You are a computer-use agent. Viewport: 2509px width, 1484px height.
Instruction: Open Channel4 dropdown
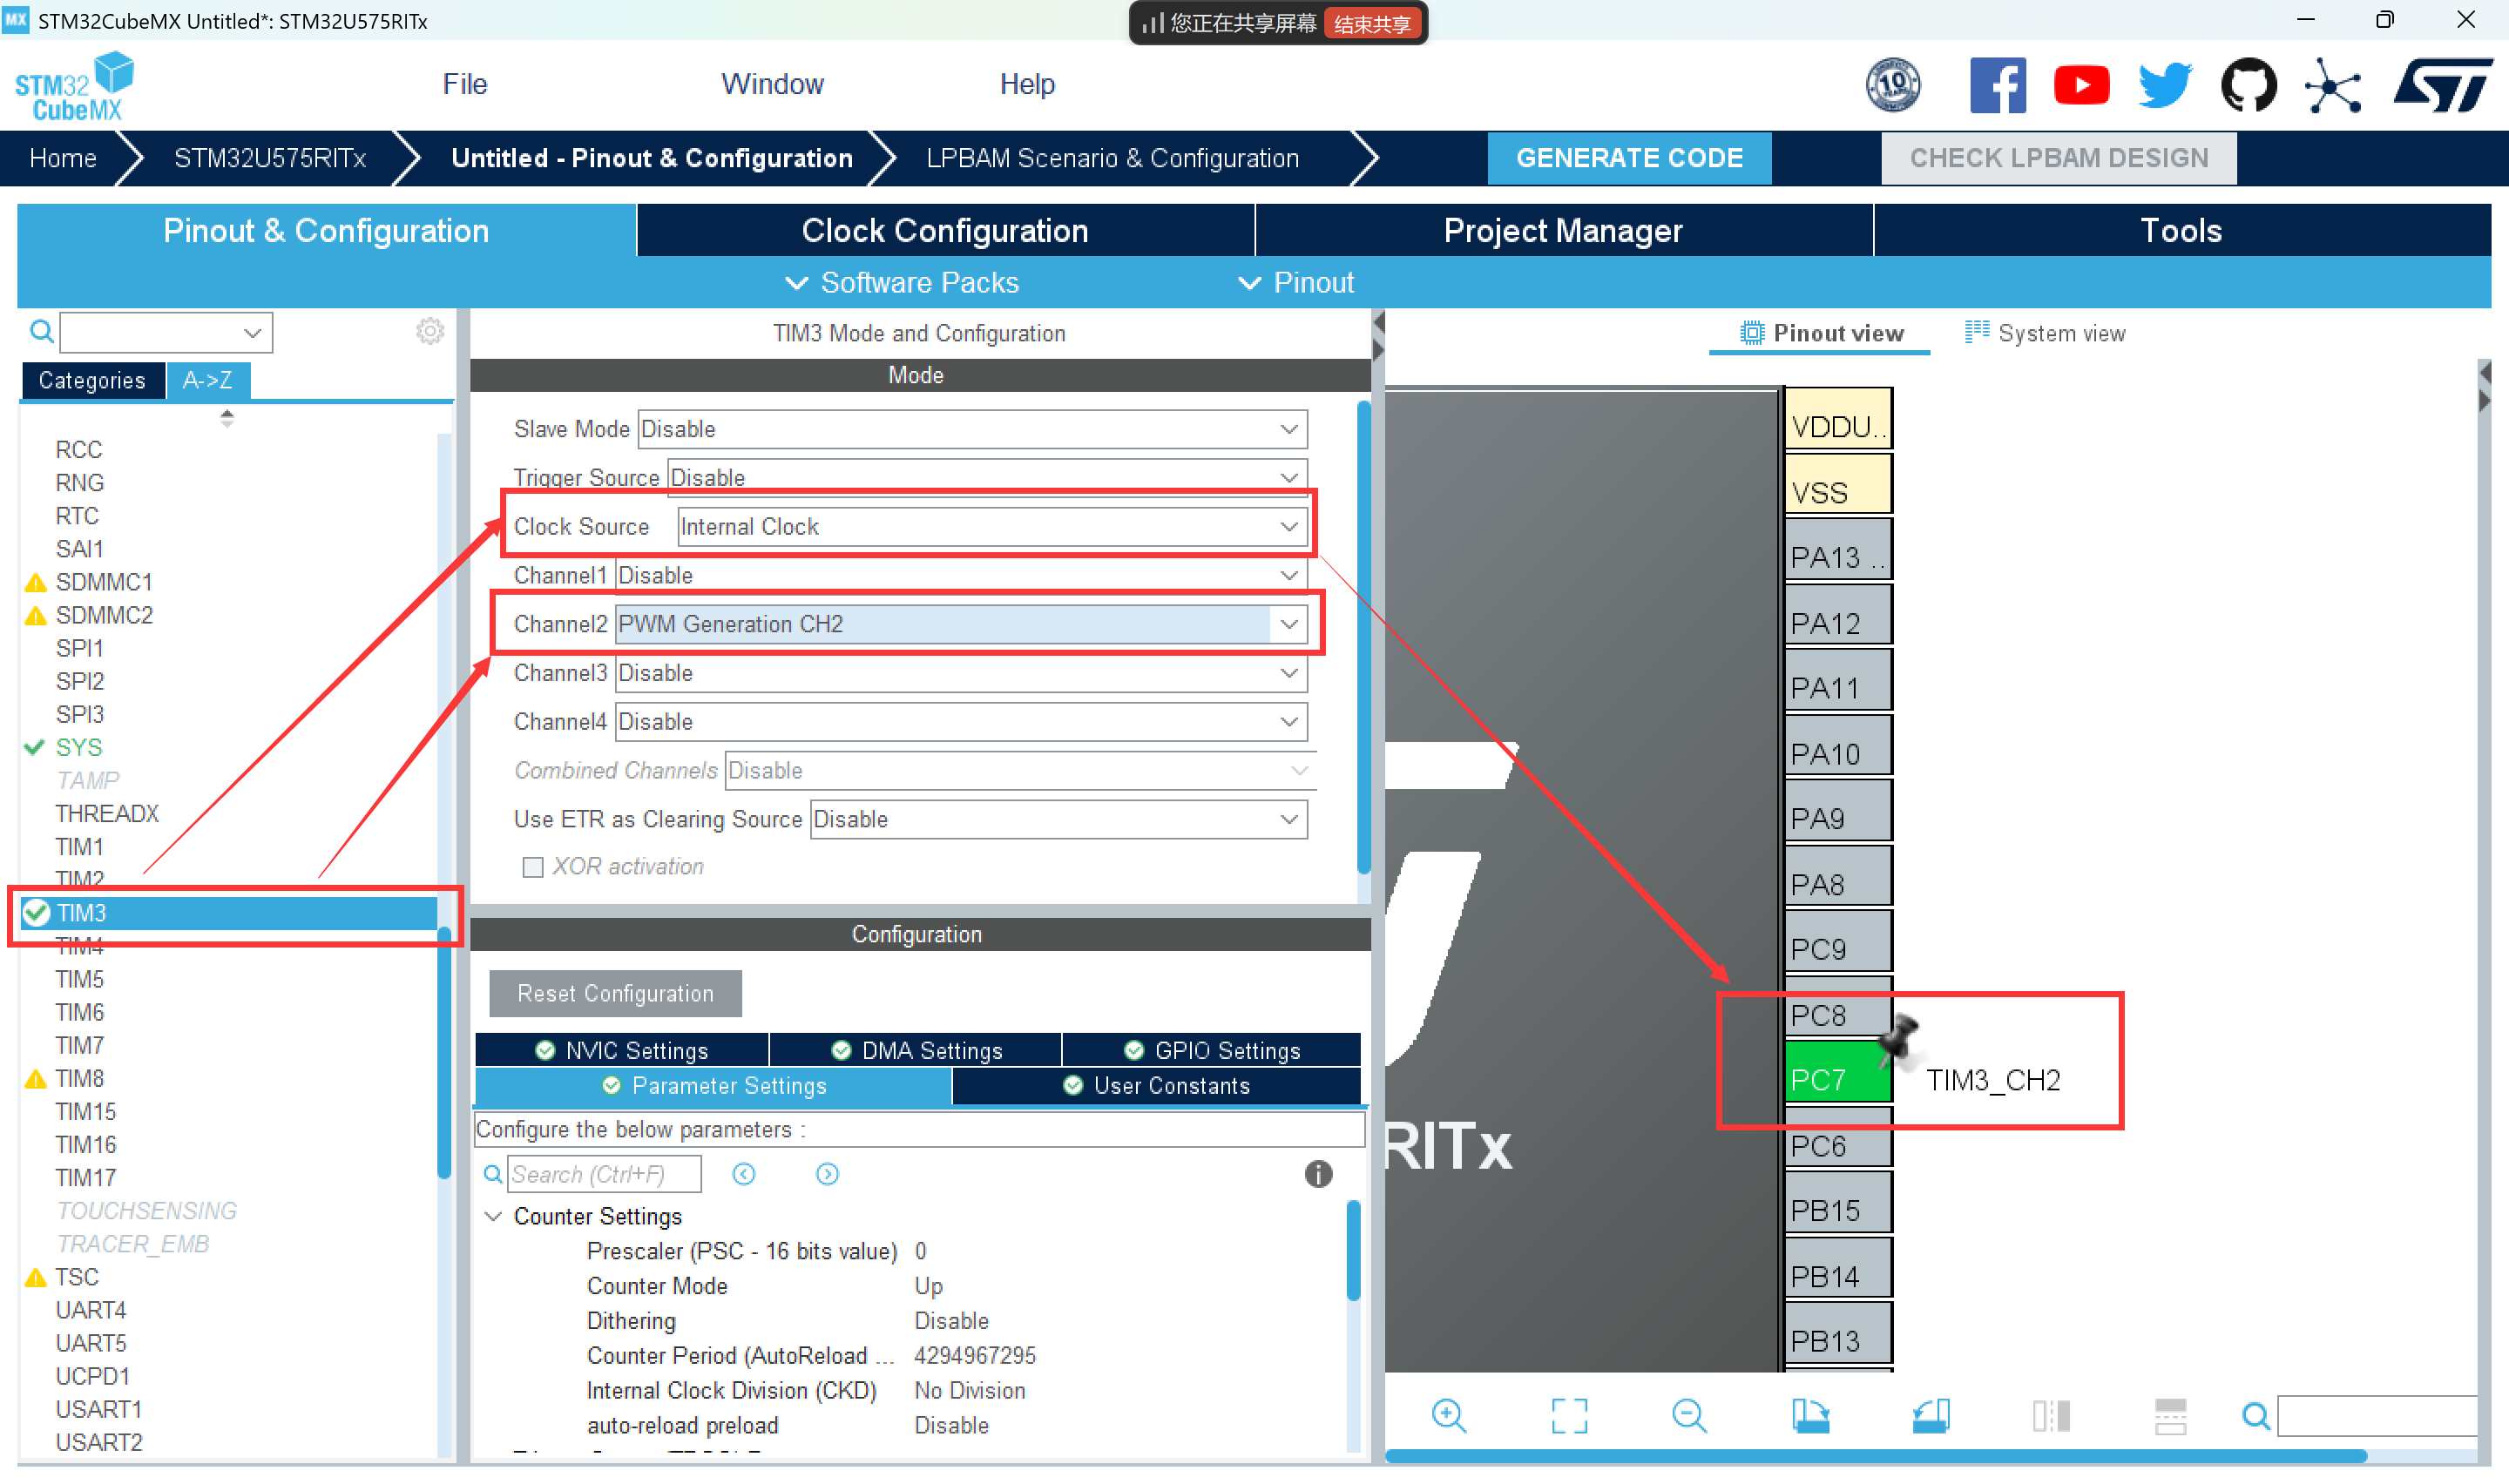961,722
